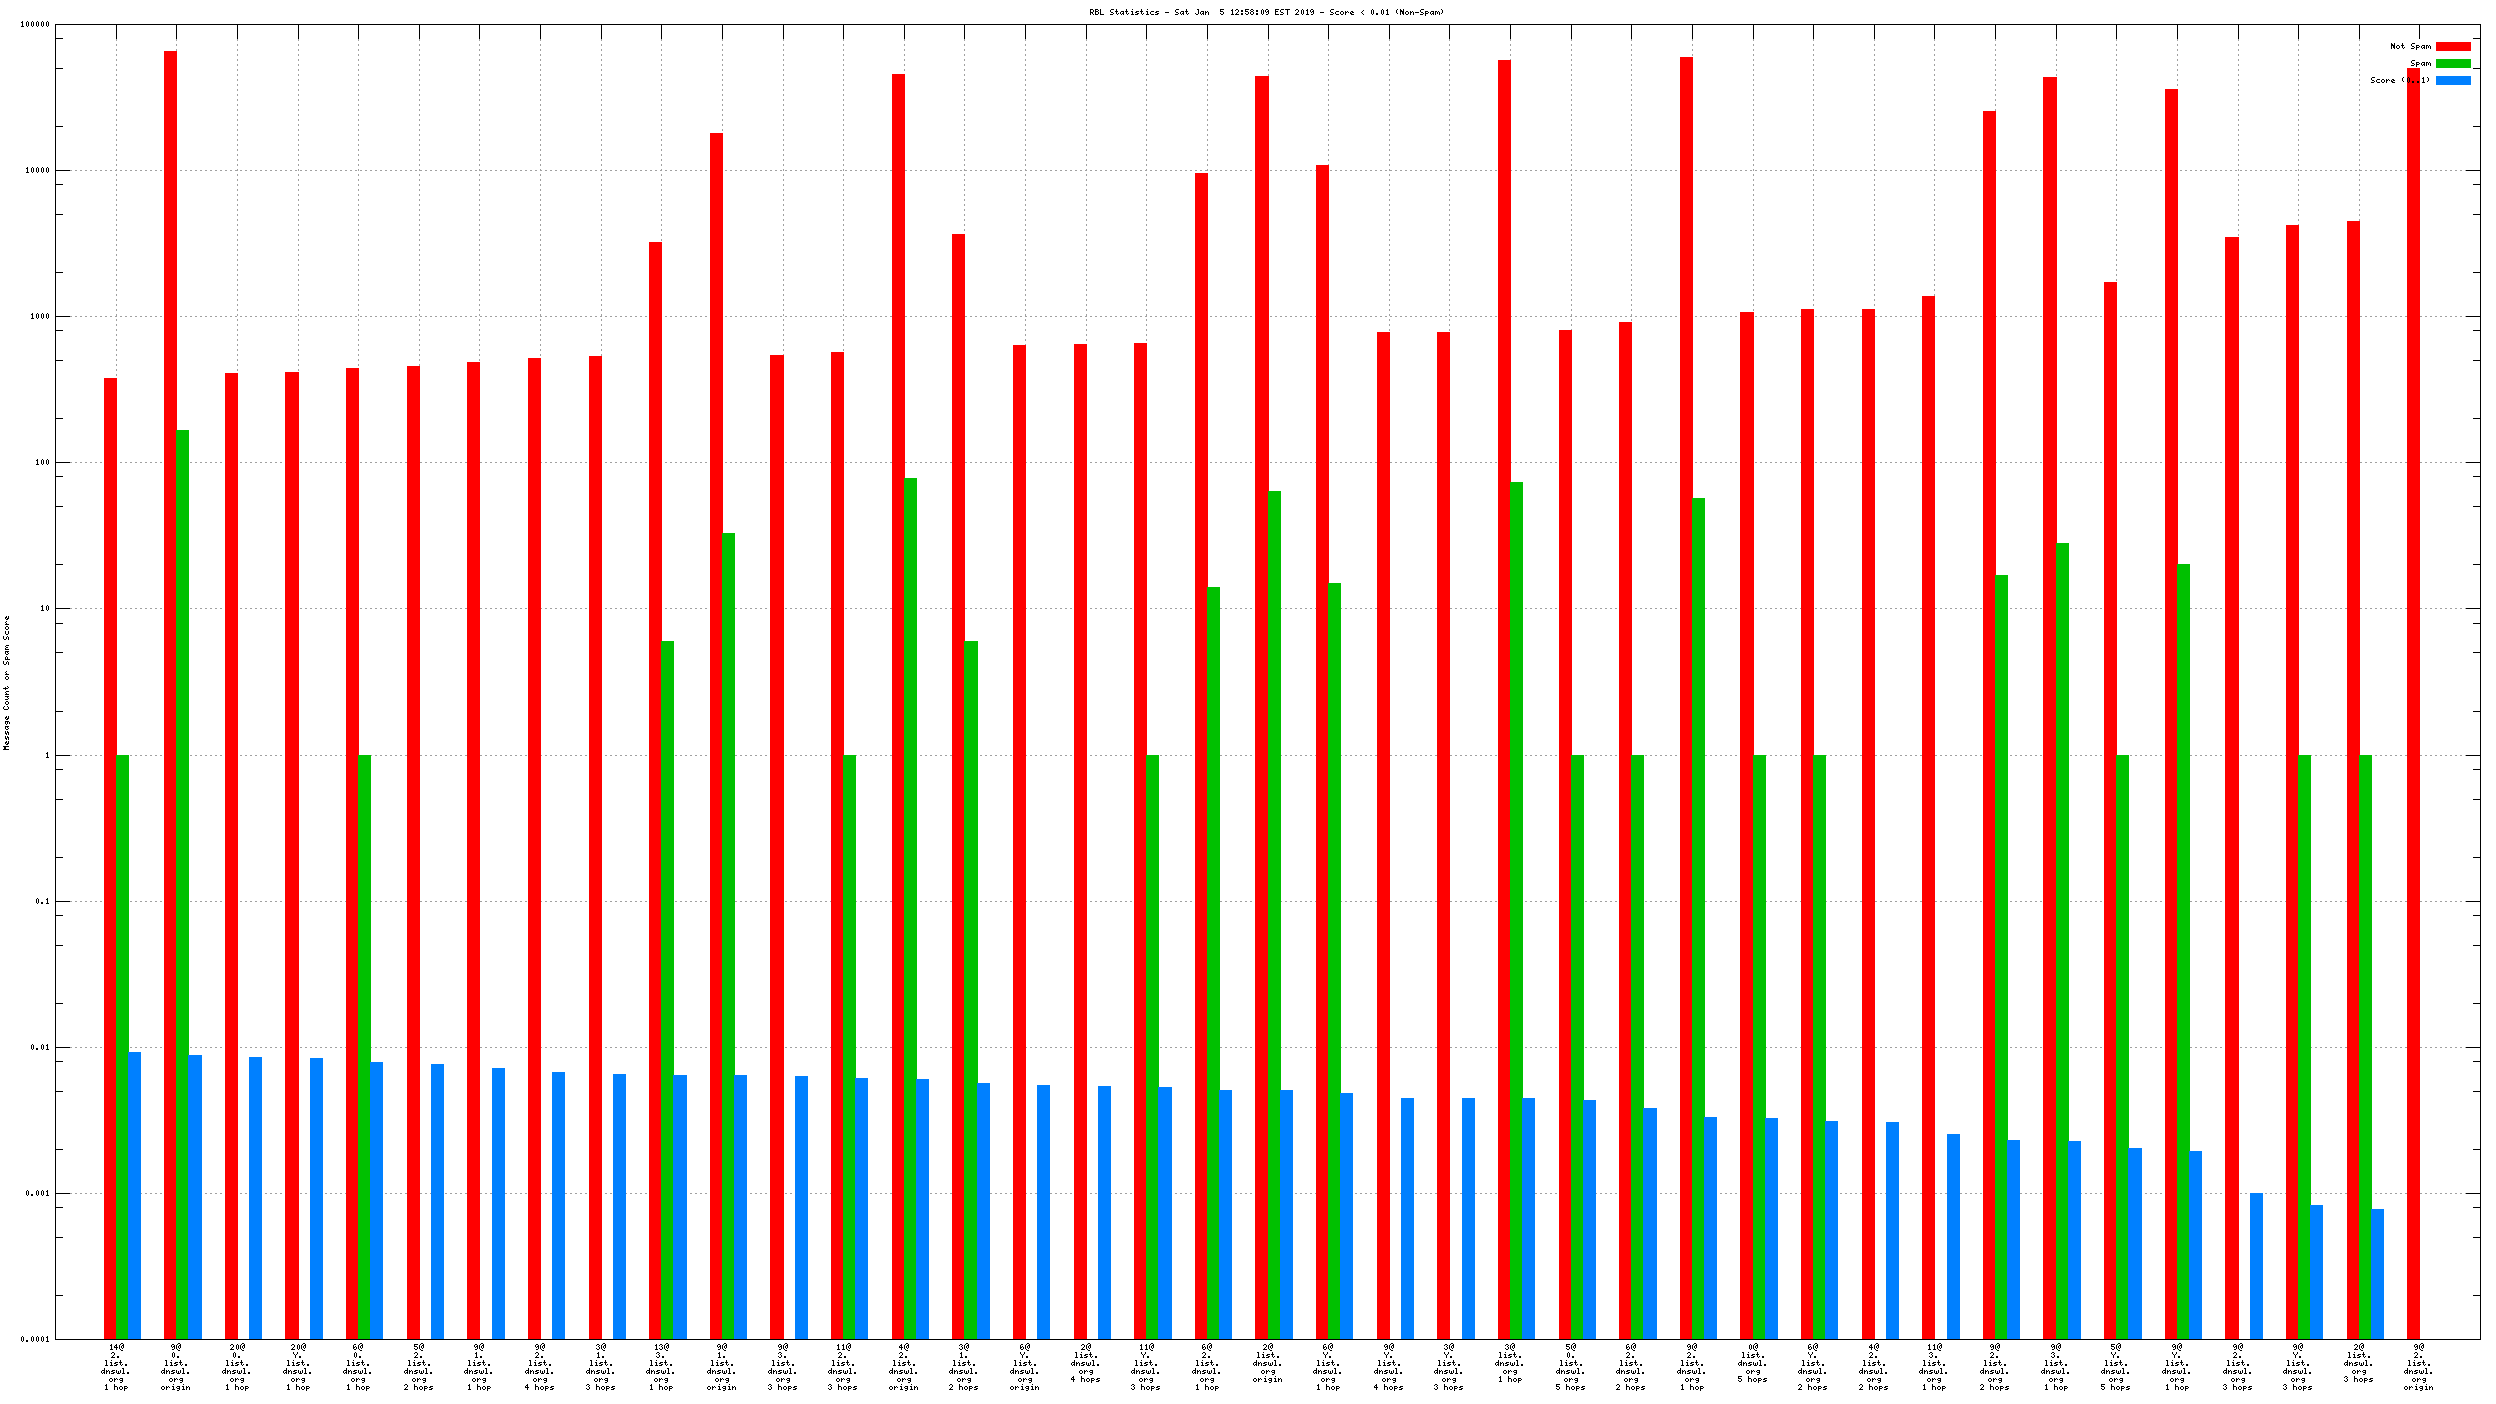Click the 13@ 3.list.dnswl.org x-axis label
The image size is (2496, 1404).
661,1366
